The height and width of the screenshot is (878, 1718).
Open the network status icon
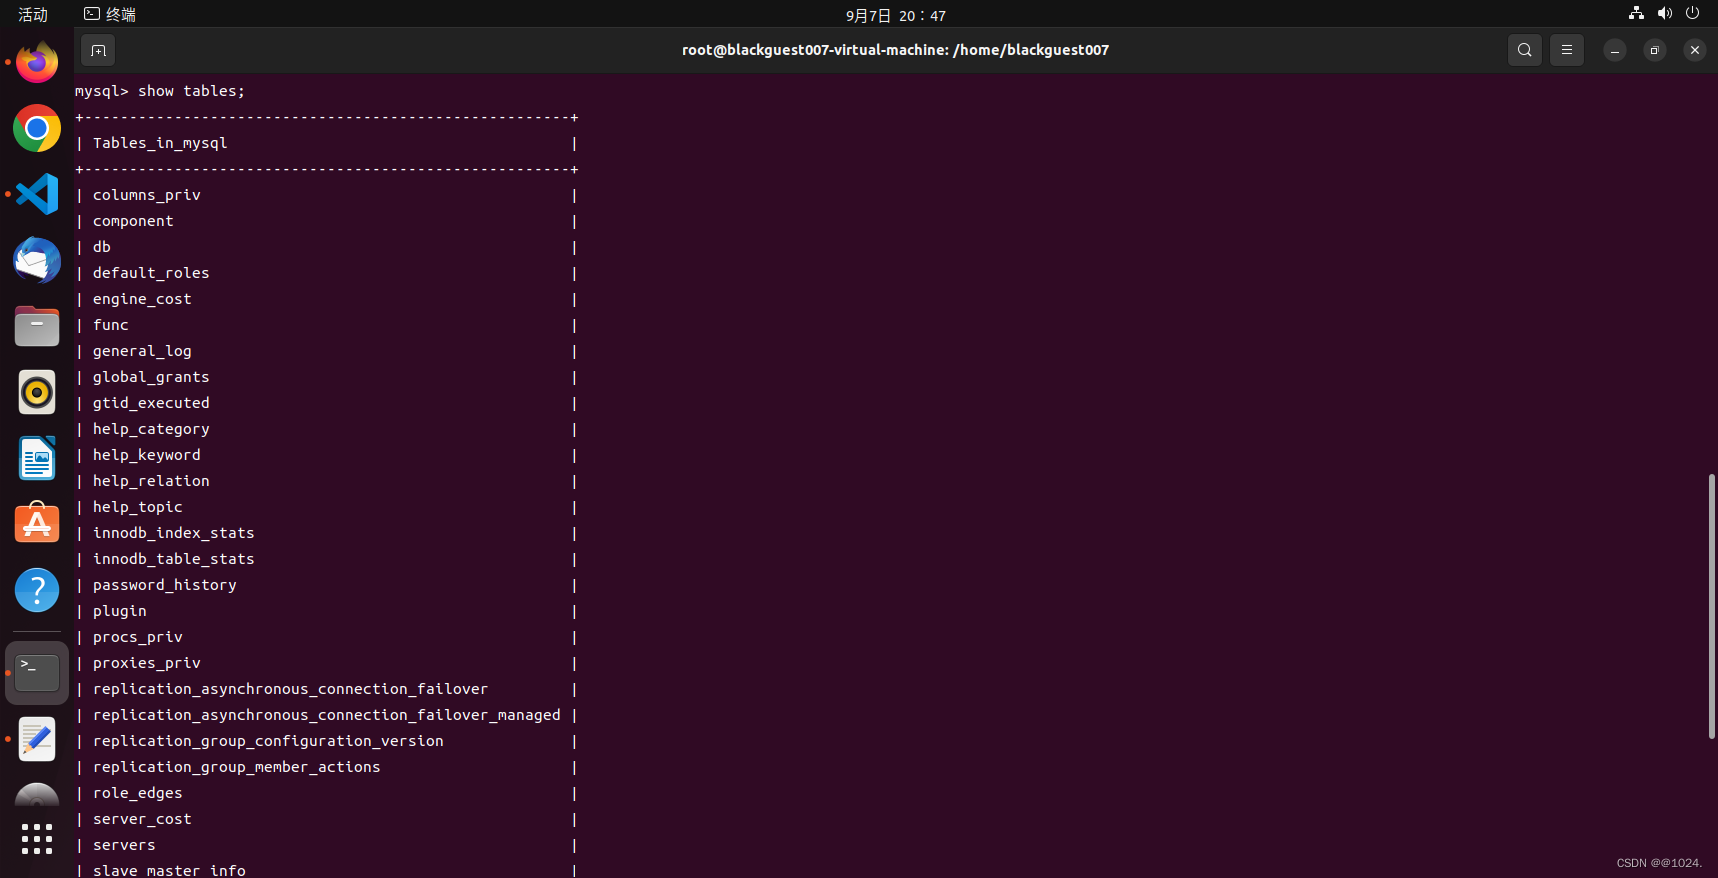click(x=1636, y=13)
